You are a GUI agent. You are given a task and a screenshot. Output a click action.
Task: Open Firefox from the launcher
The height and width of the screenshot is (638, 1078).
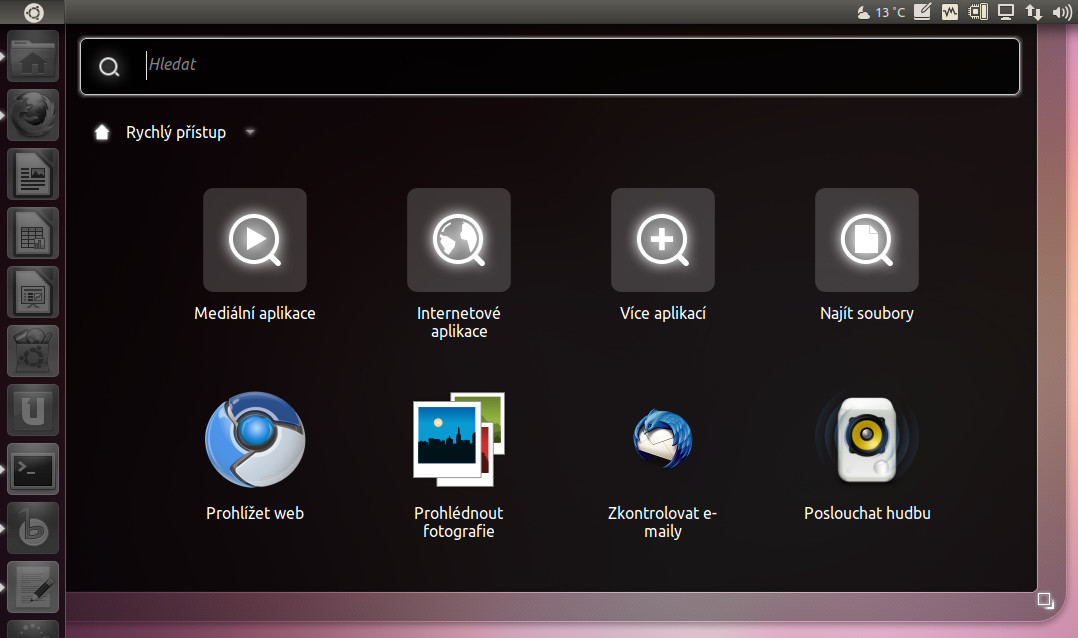[33, 114]
